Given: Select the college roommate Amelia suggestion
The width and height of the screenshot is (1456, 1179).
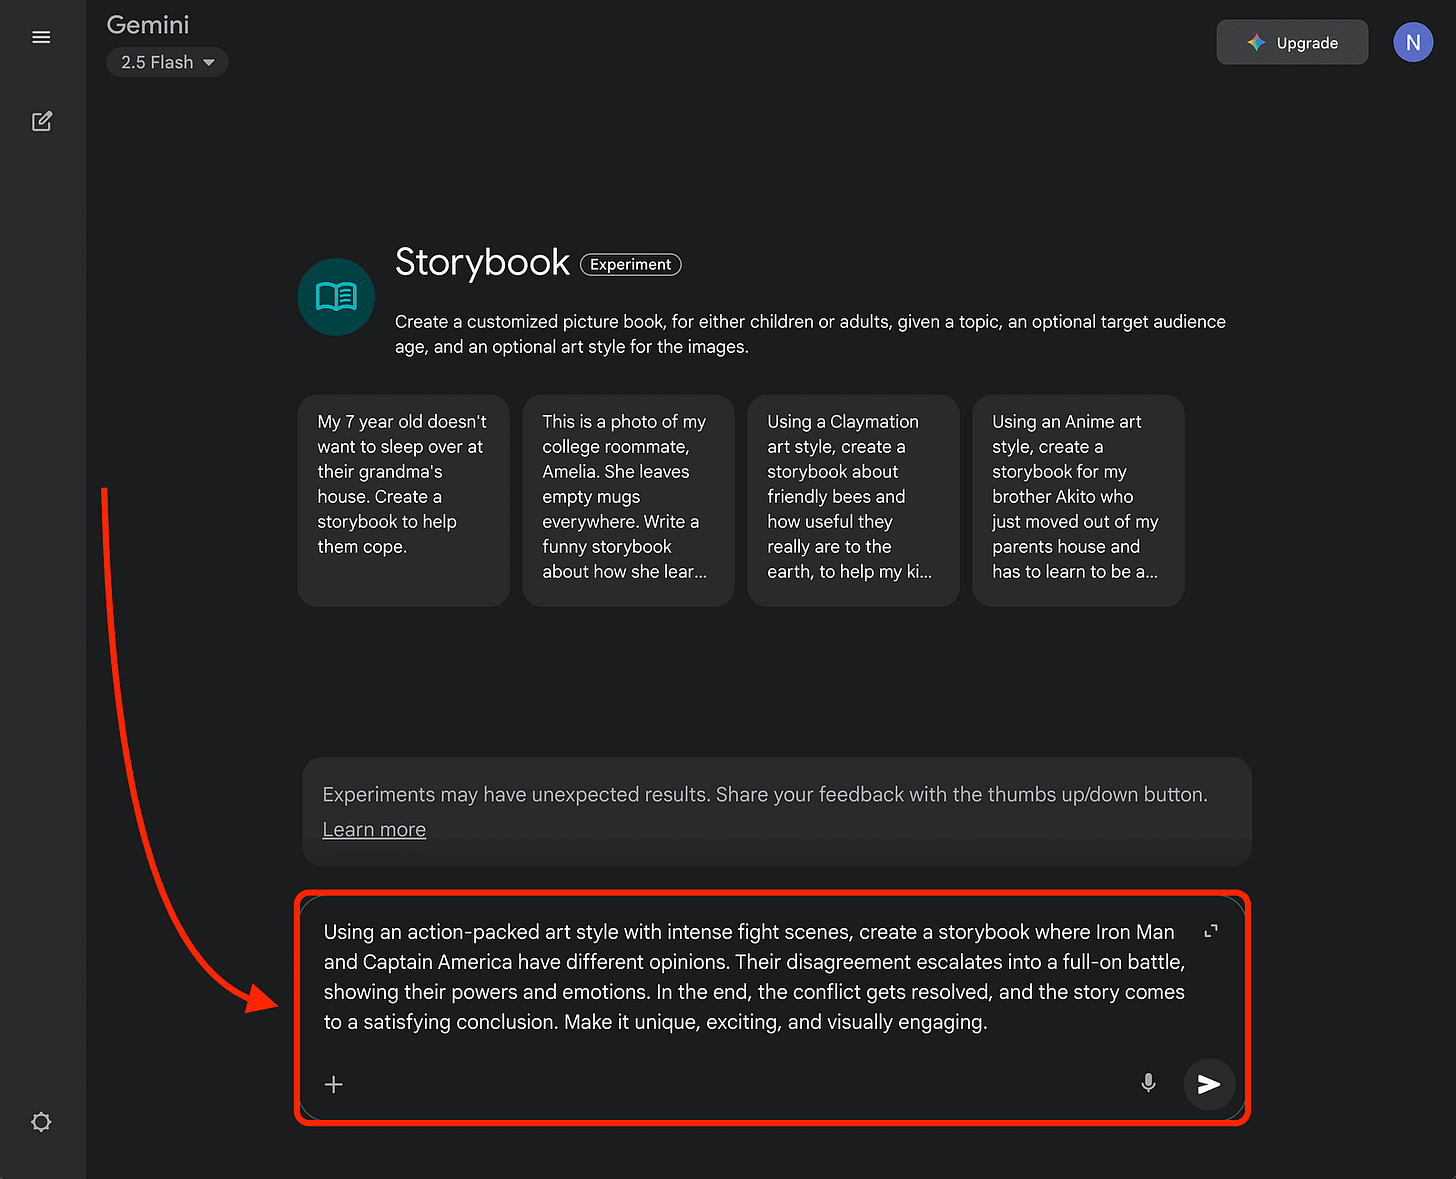Looking at the screenshot, I should pos(629,501).
